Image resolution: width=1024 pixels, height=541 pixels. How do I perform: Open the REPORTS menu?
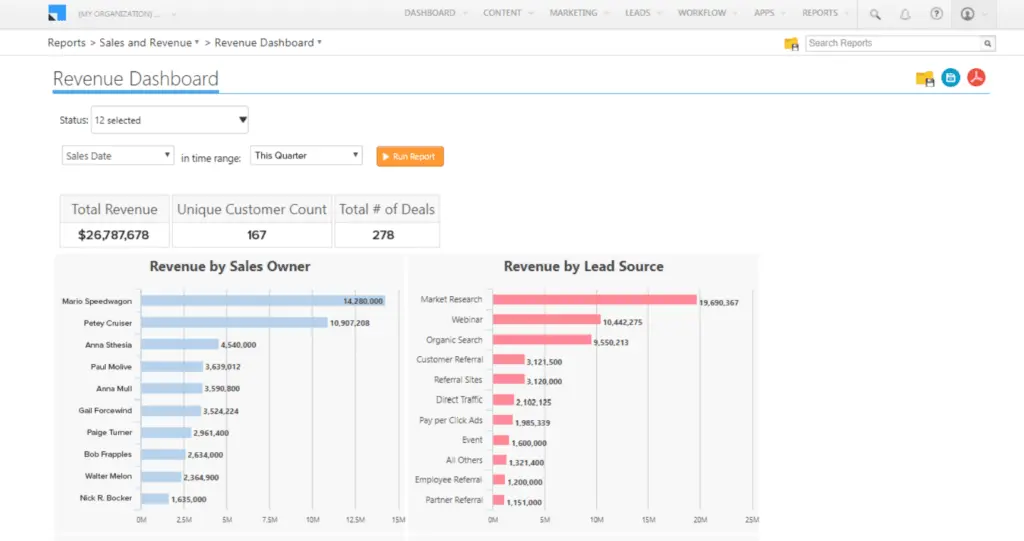pos(825,13)
